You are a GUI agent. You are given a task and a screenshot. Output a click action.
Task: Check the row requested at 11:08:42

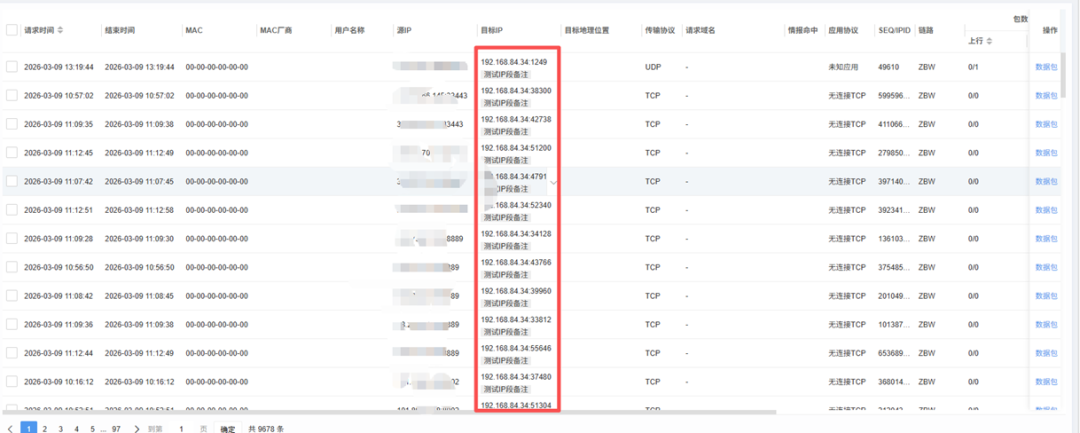coord(12,295)
